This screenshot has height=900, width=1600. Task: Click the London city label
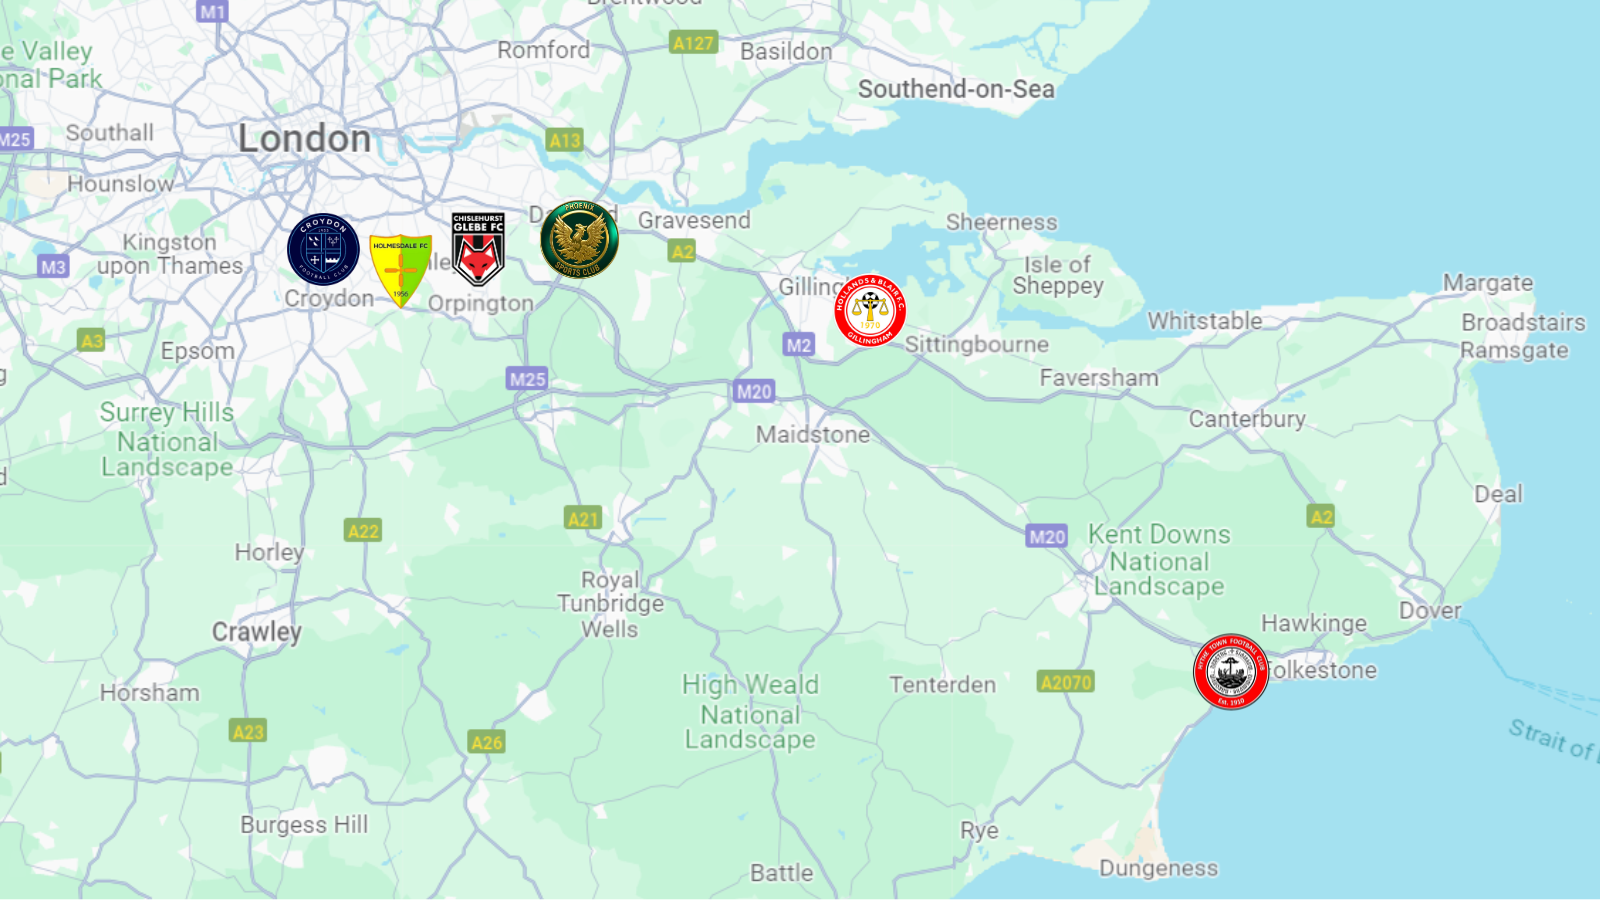point(304,139)
